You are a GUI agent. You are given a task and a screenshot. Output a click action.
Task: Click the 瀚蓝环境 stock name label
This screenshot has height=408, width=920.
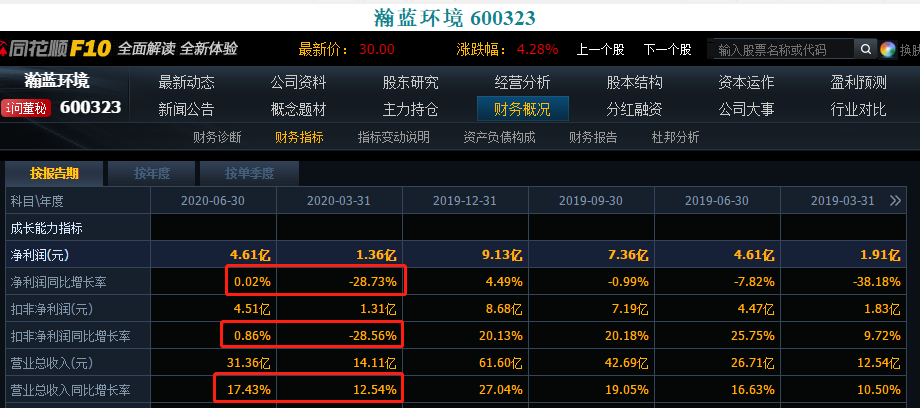coord(57,80)
